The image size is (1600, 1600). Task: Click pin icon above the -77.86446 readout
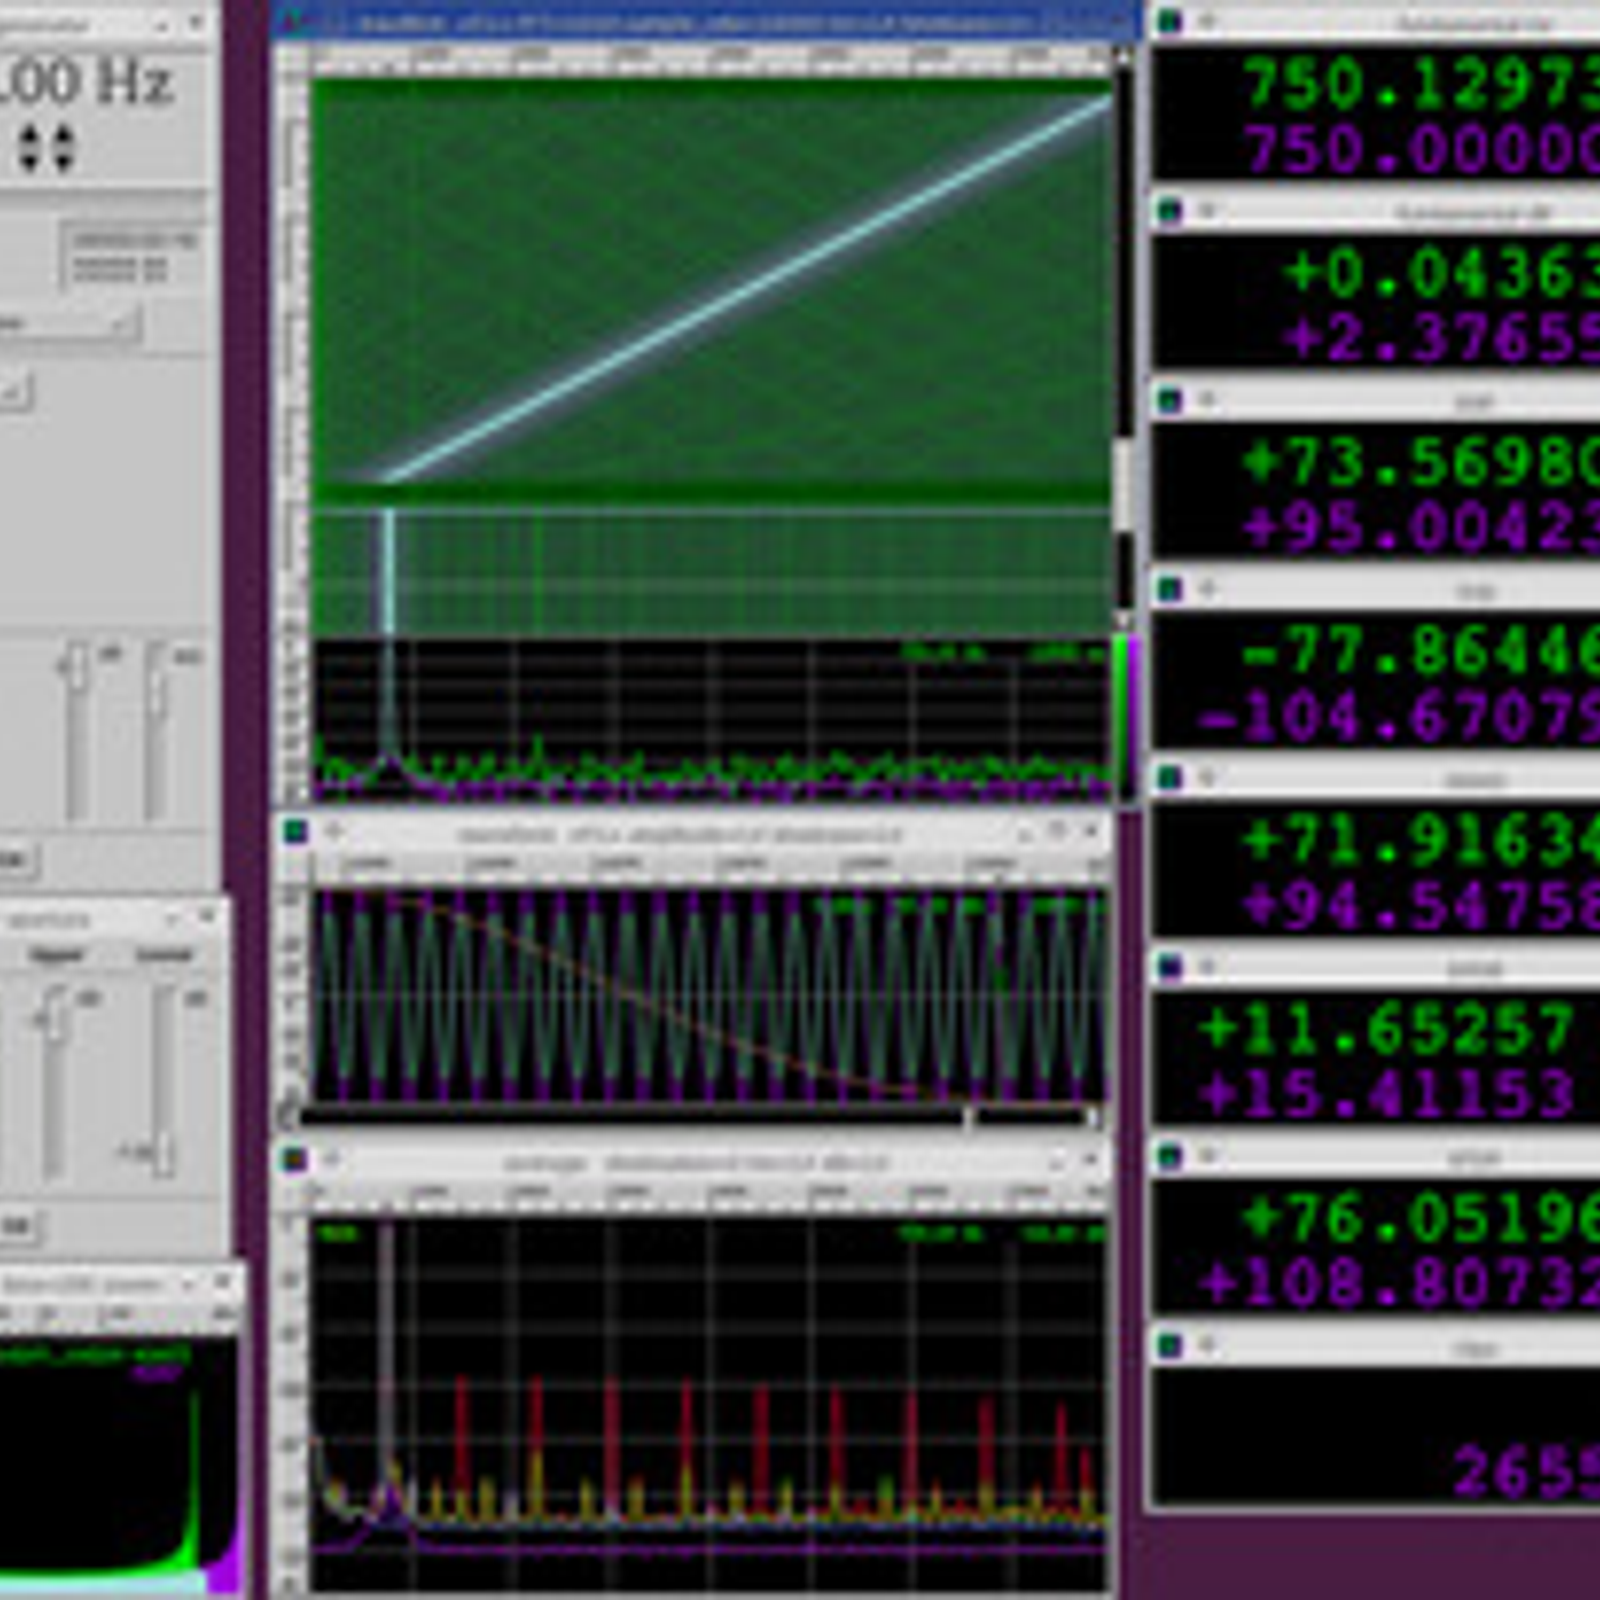pos(1207,589)
